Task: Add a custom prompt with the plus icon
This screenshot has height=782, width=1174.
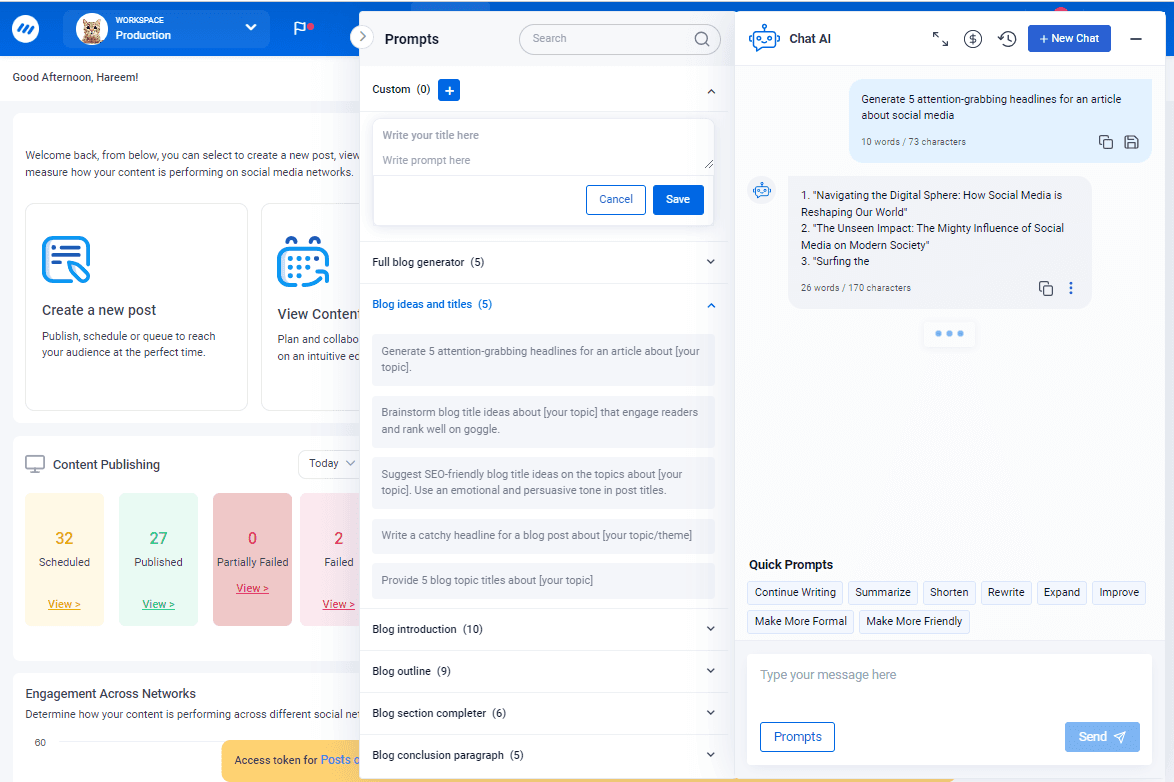Action: pos(448,89)
